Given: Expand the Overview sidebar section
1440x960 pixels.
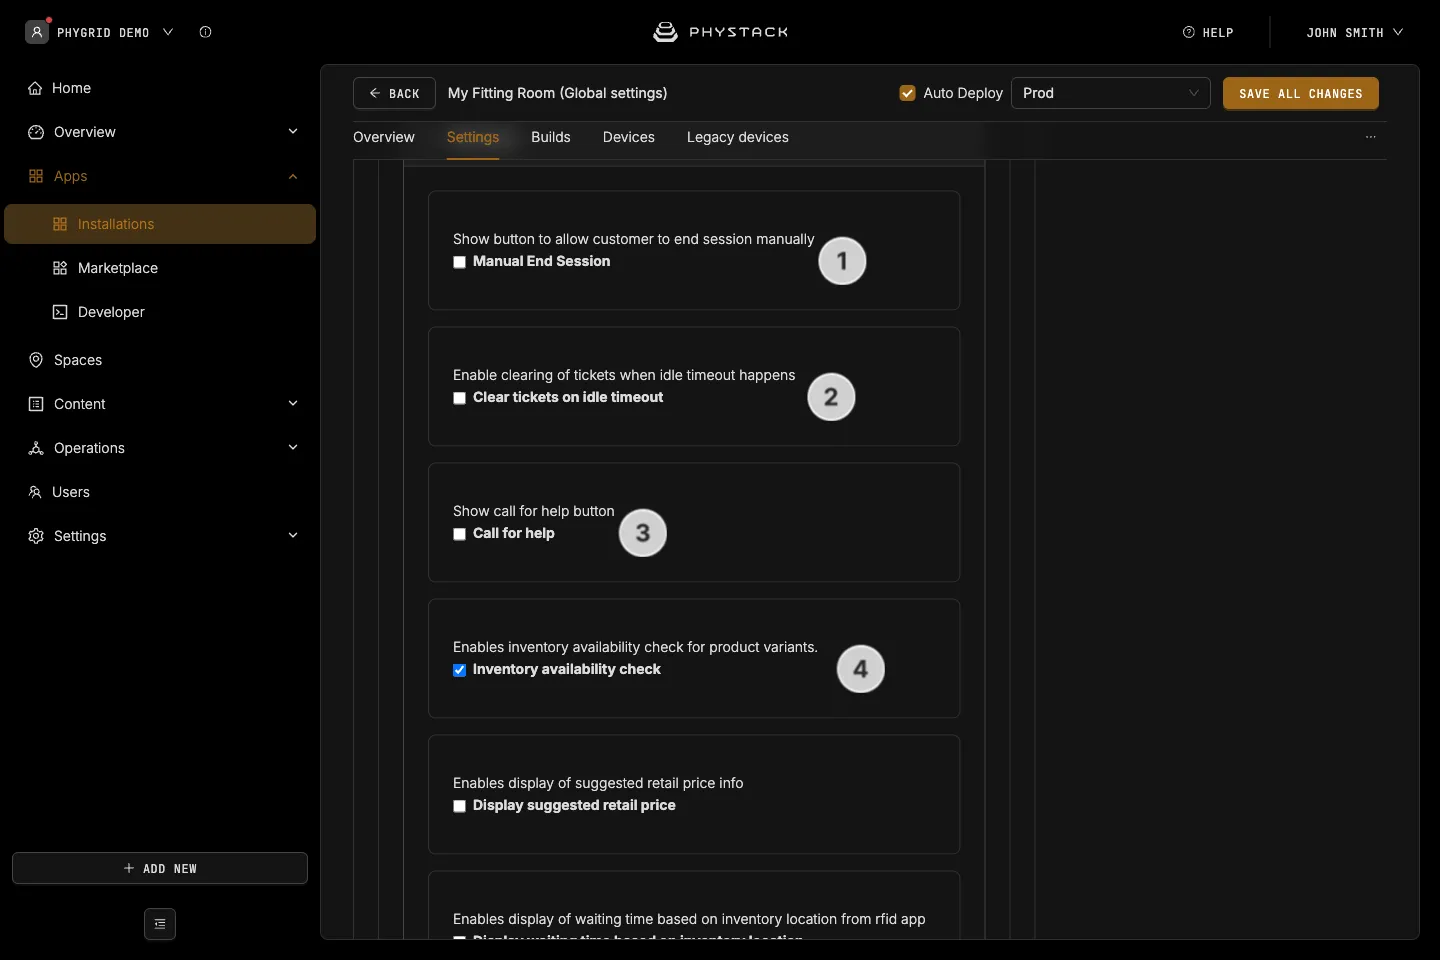Looking at the screenshot, I should (x=293, y=132).
